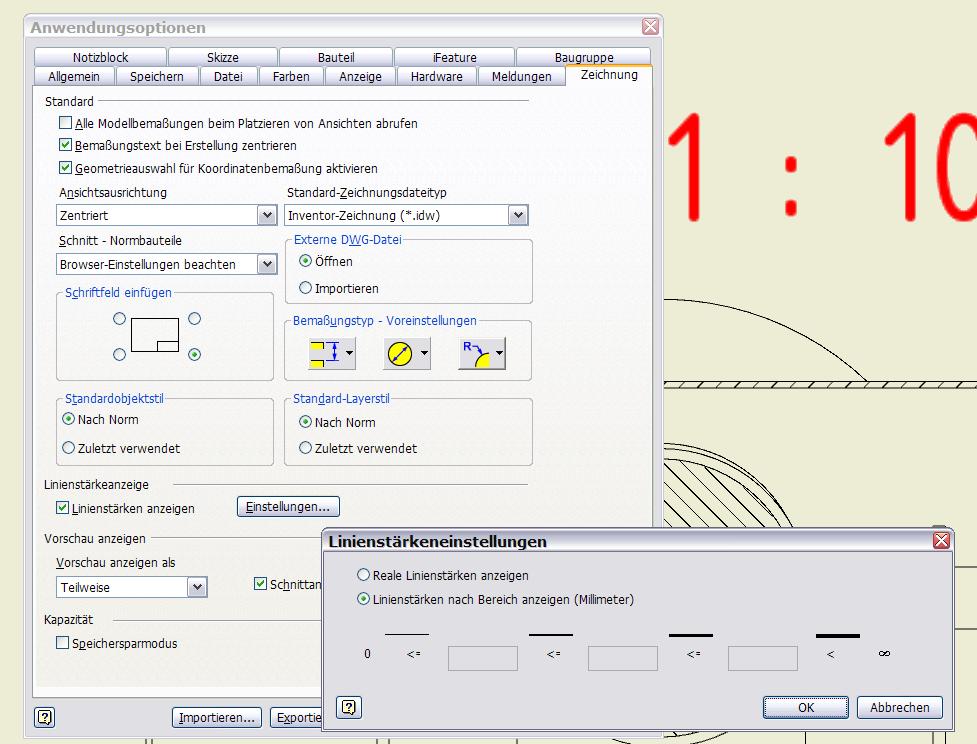Select 'Importieren' for external DWG file

click(x=305, y=288)
